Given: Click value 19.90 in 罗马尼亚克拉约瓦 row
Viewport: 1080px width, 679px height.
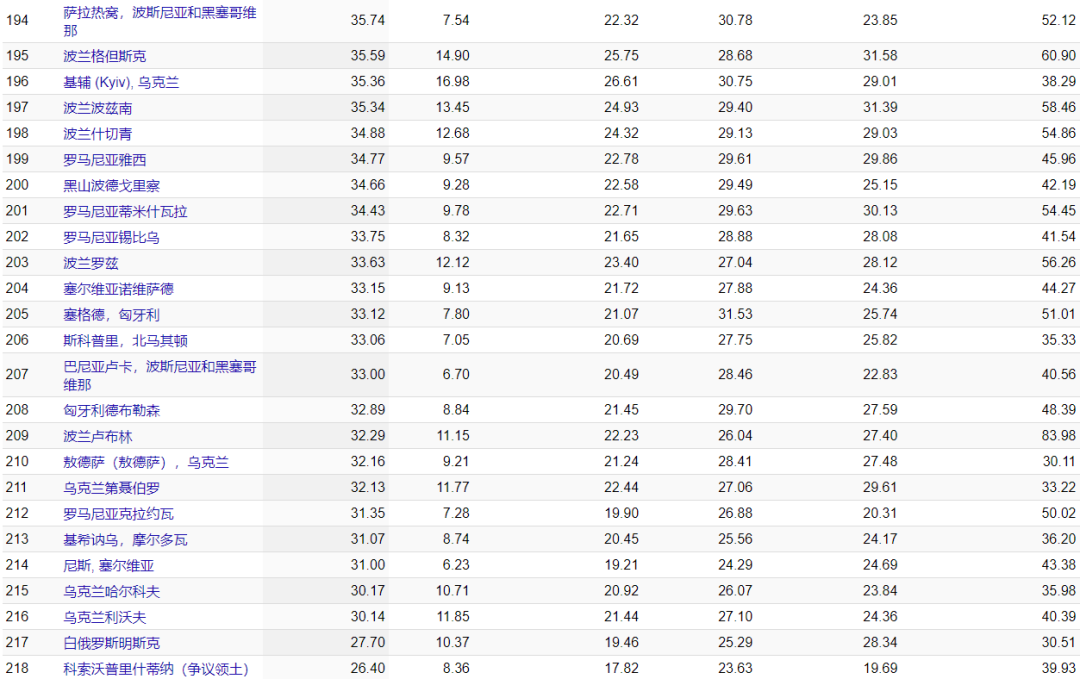Looking at the screenshot, I should pos(621,513).
